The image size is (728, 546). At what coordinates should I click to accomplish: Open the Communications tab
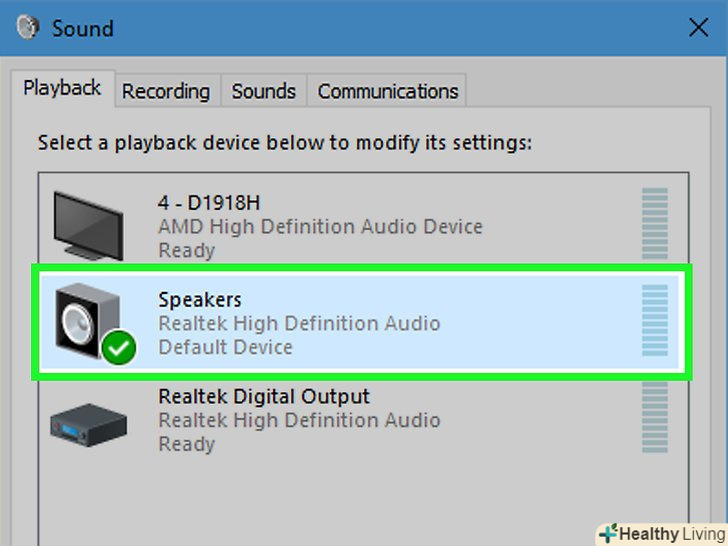387,91
